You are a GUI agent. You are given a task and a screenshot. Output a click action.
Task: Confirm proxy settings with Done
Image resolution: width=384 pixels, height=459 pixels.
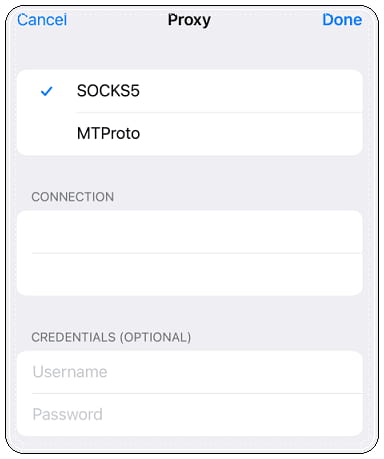342,20
